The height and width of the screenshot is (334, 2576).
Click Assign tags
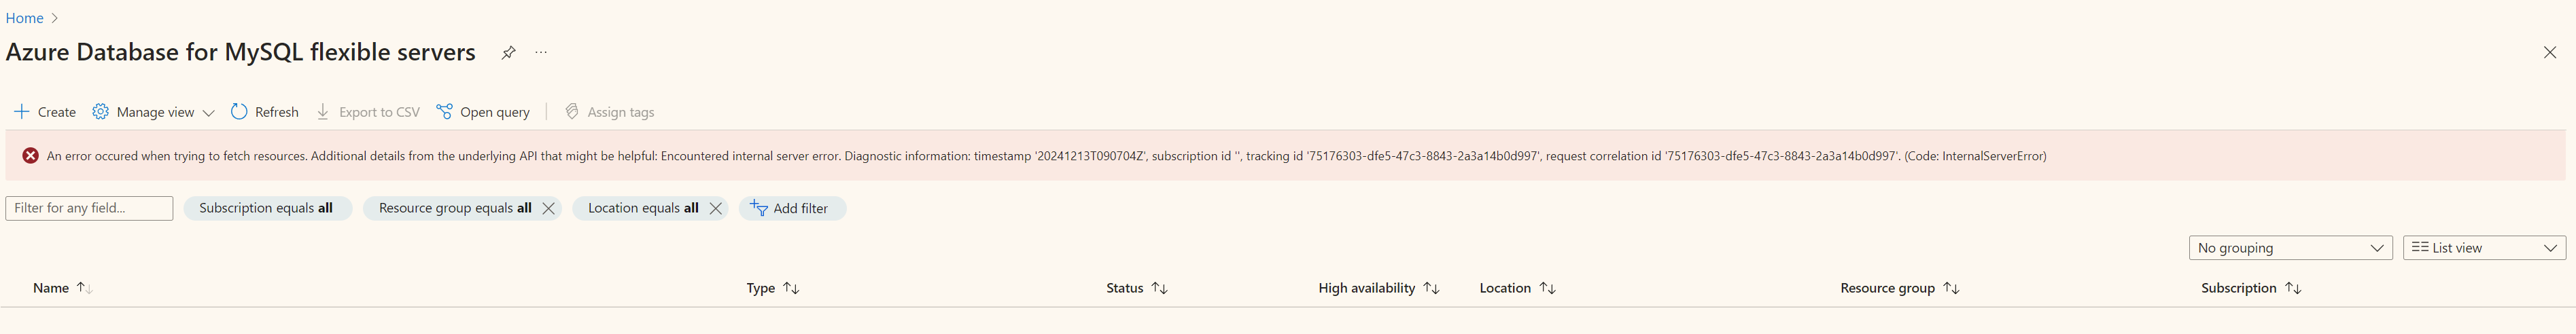pyautogui.click(x=609, y=112)
